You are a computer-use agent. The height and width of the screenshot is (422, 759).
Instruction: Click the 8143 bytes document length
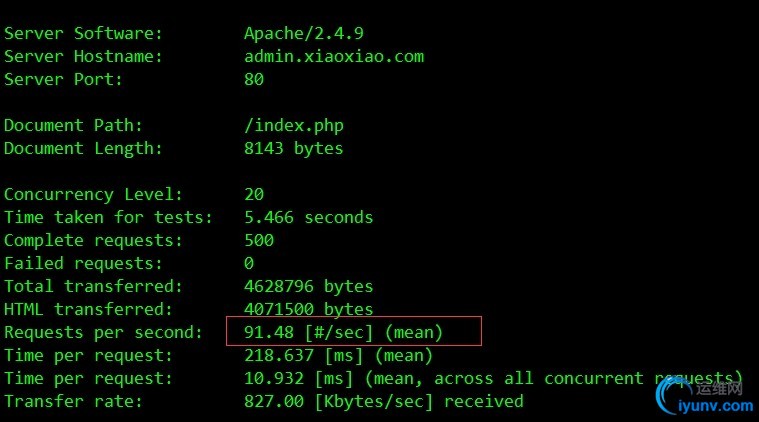(293, 148)
